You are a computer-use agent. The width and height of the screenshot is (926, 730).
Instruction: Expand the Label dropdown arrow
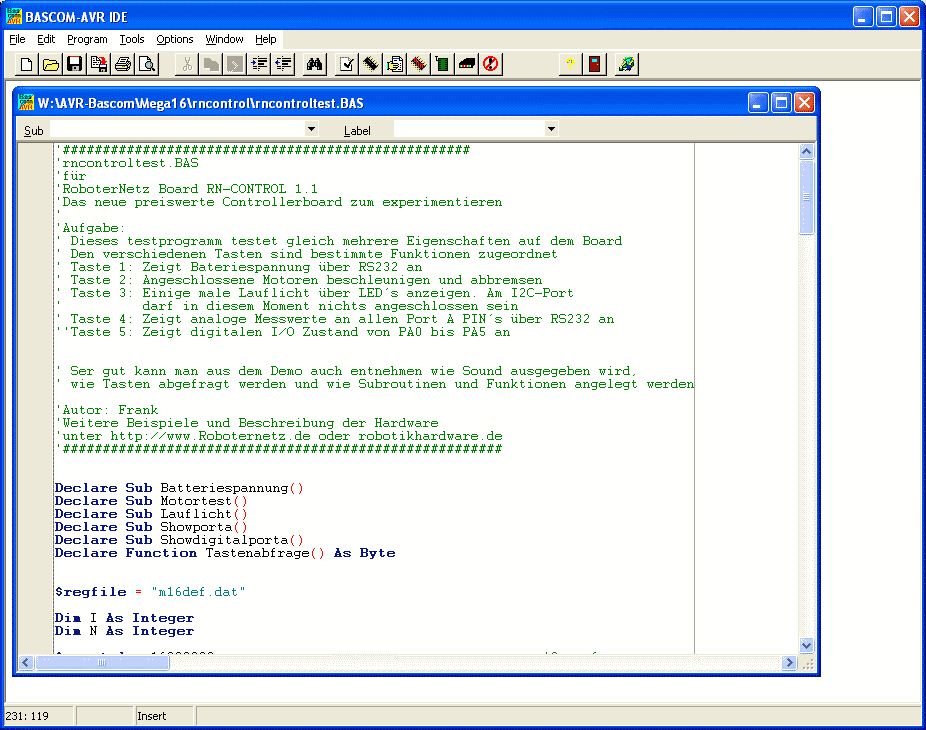pyautogui.click(x=551, y=129)
